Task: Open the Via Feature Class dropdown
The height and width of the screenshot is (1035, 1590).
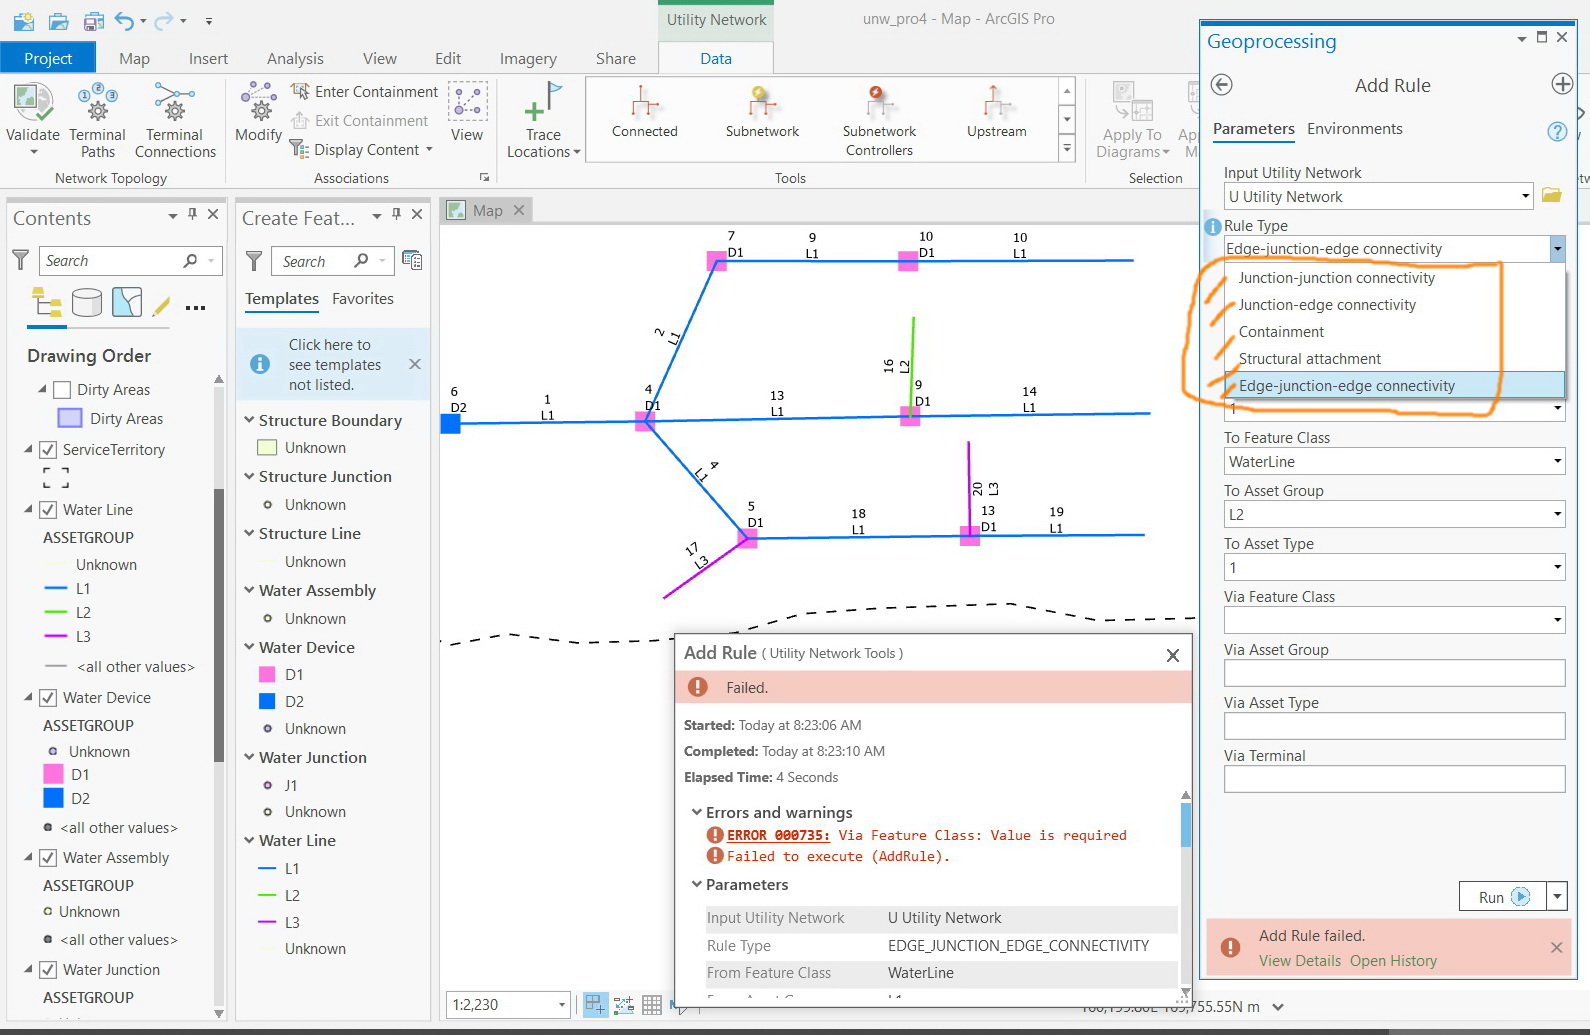Action: coord(1557,621)
